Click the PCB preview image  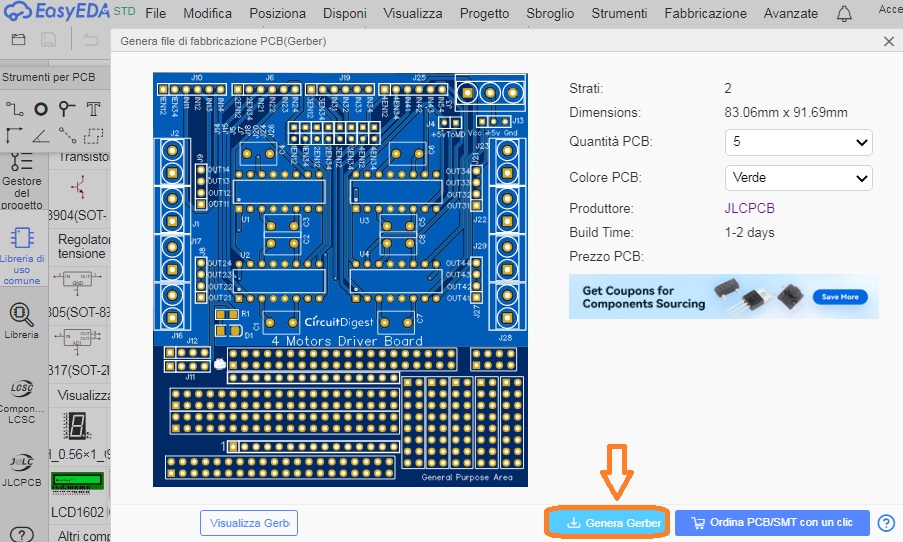340,279
